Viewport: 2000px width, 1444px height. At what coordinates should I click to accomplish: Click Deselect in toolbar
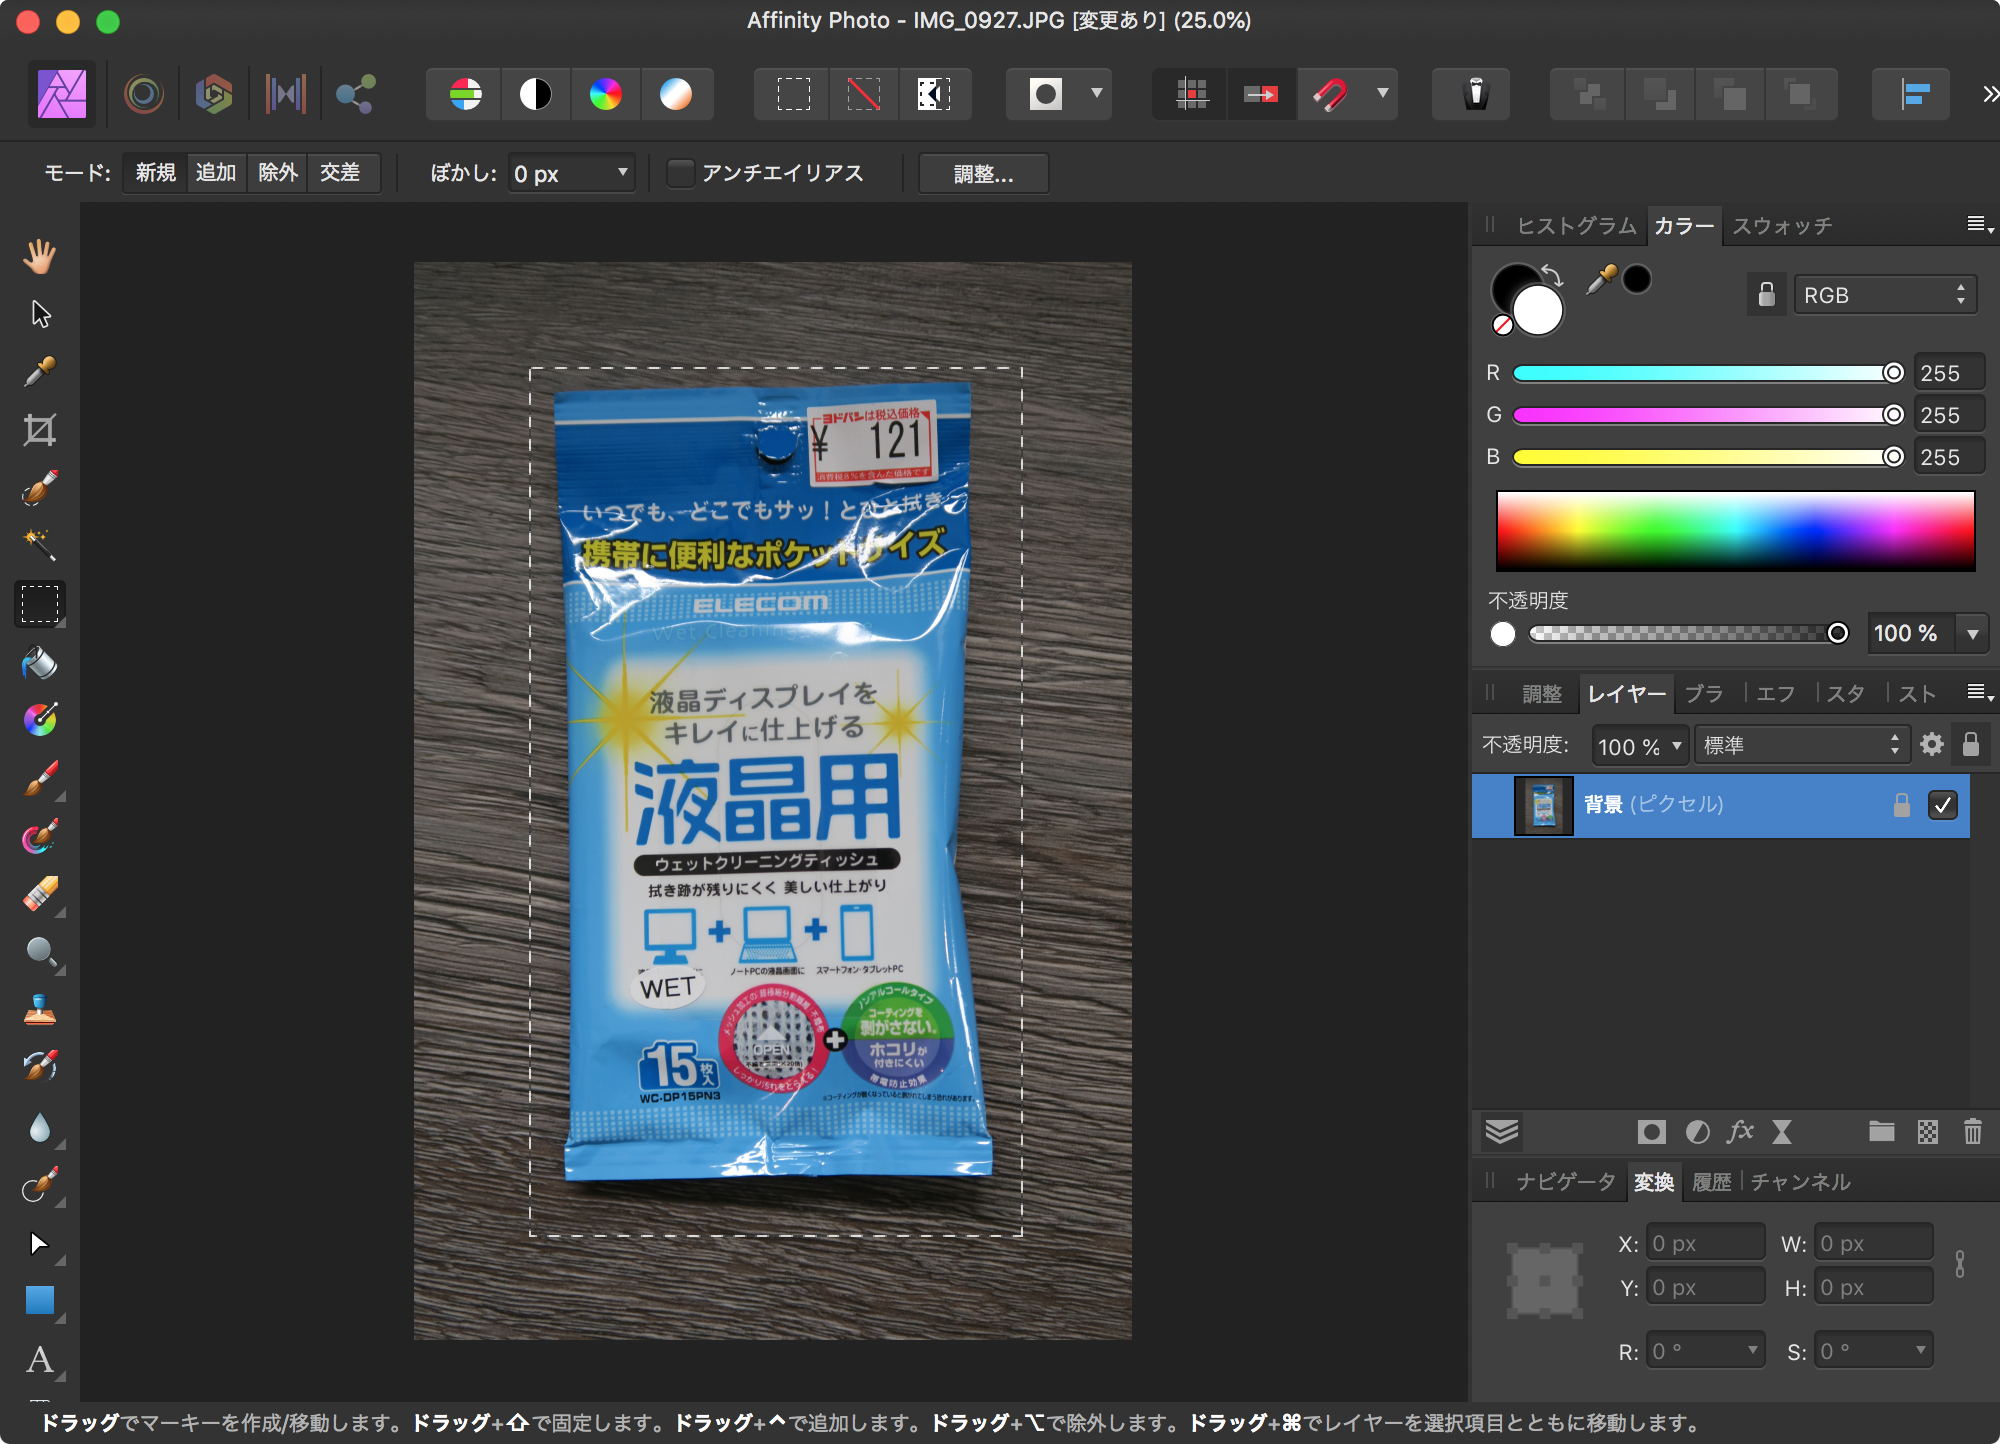pyautogui.click(x=864, y=94)
